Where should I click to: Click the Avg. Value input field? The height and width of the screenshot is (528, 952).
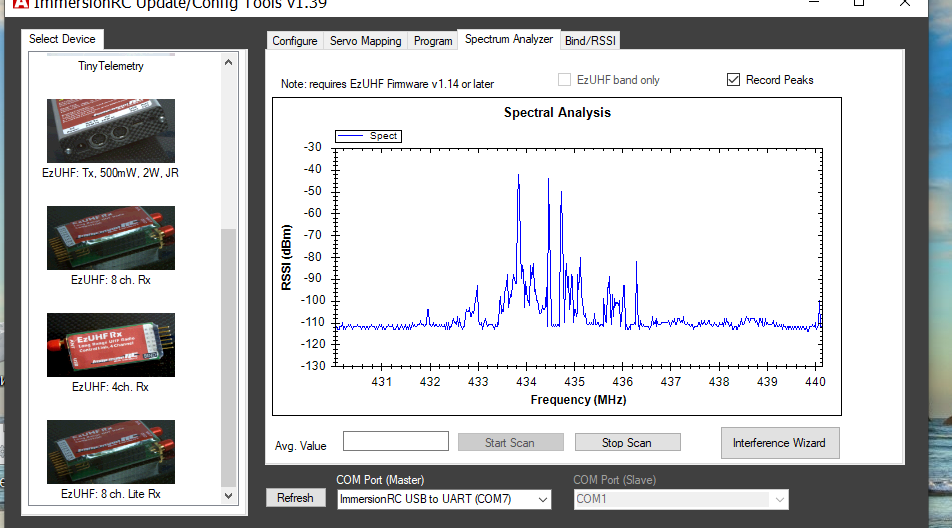tap(395, 441)
